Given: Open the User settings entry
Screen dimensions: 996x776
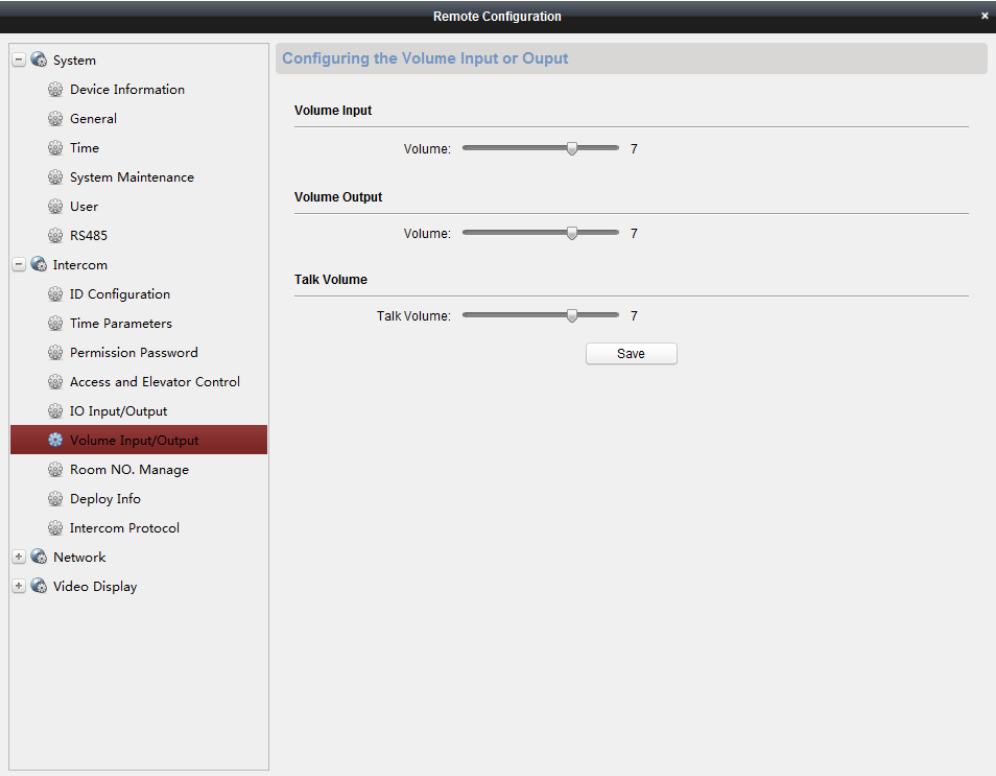Looking at the screenshot, I should [84, 206].
